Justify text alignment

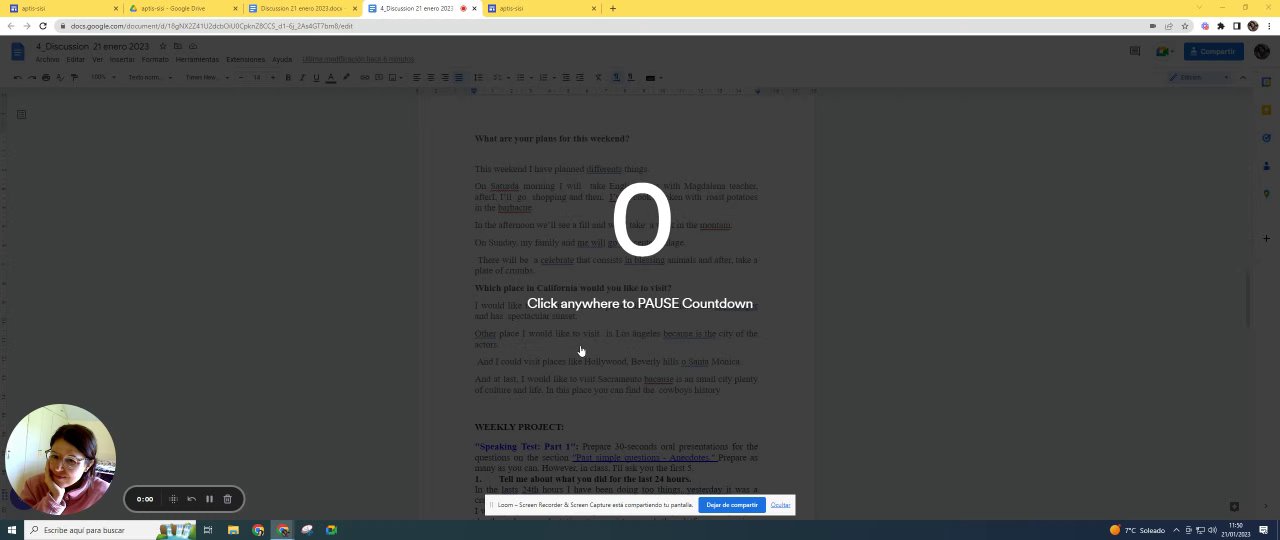459,77
